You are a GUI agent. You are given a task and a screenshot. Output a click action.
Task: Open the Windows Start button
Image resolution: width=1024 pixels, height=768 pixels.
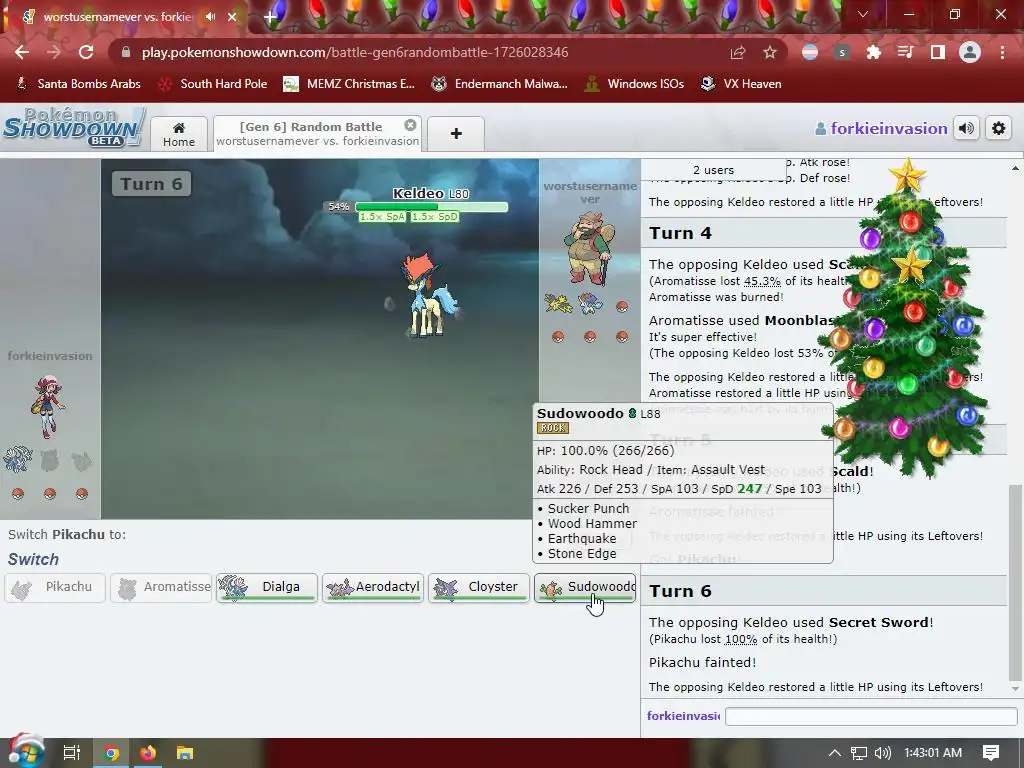pos(25,752)
